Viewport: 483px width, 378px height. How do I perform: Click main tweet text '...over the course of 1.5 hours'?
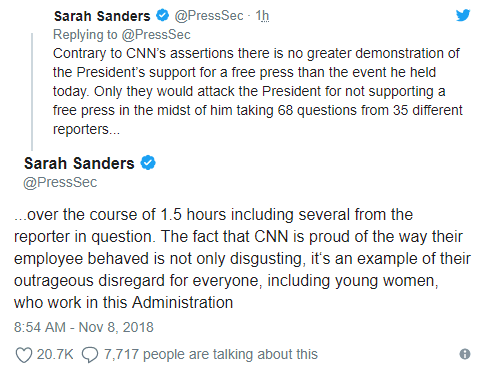pos(242,259)
